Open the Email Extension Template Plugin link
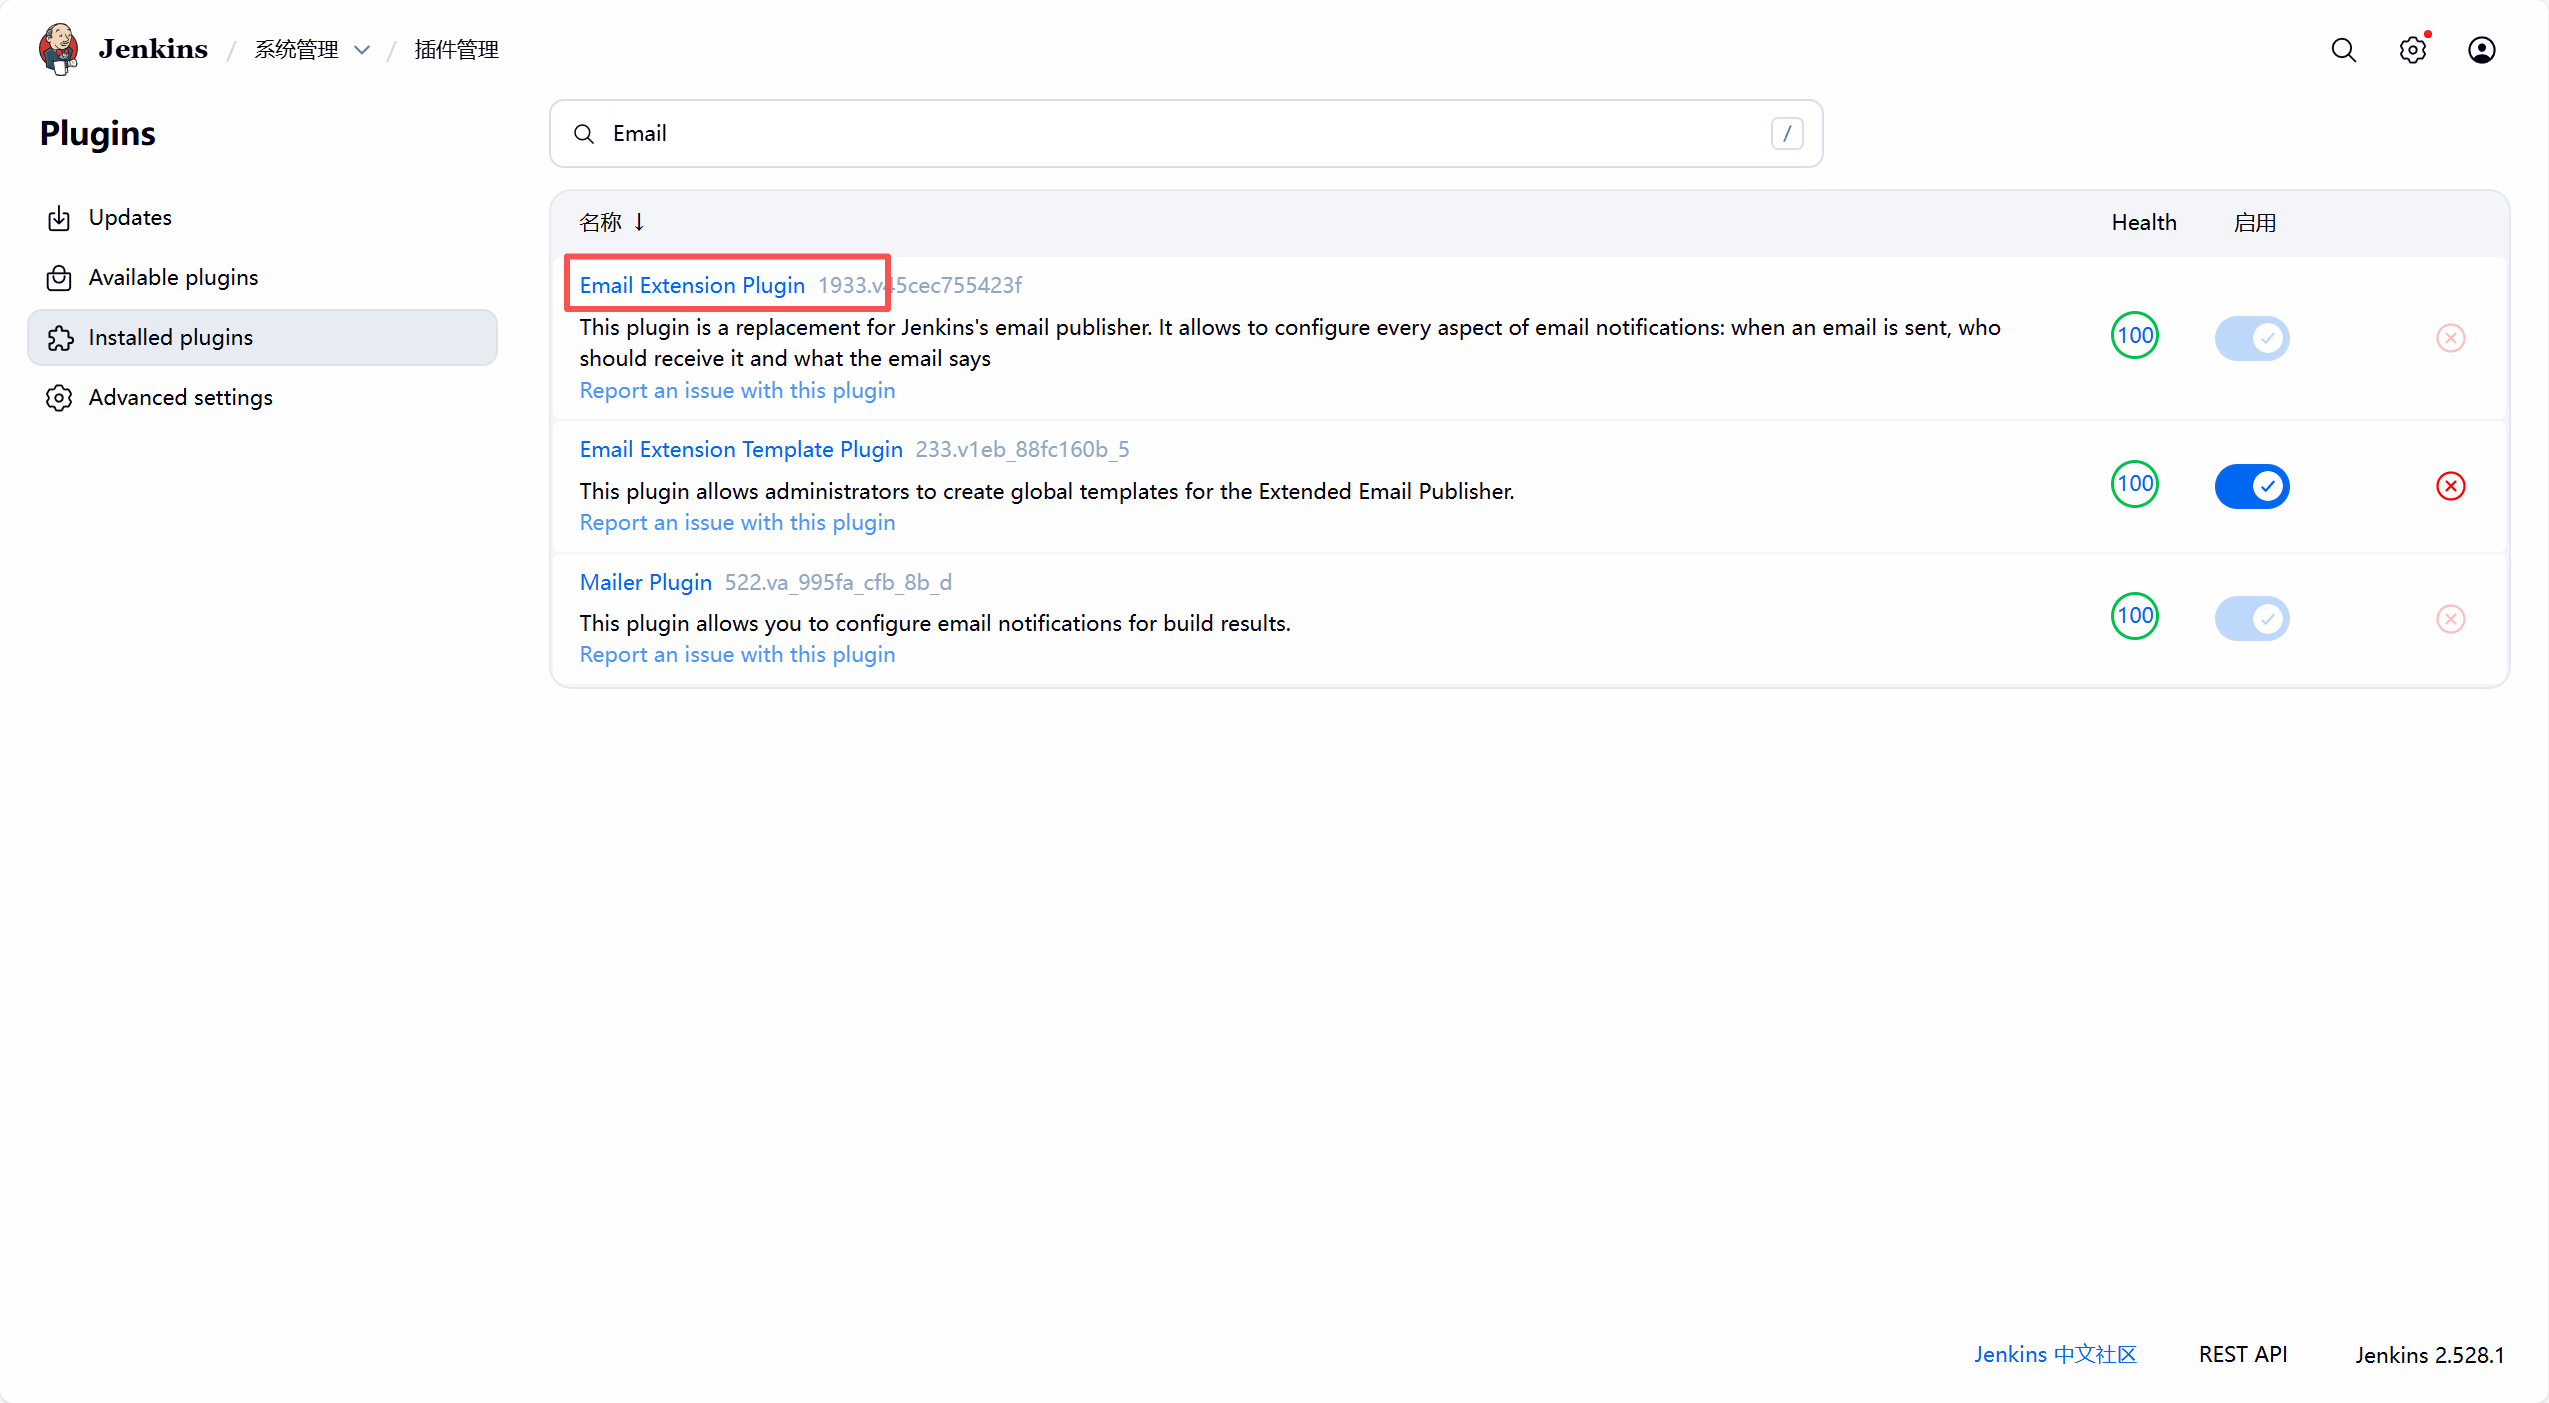The height and width of the screenshot is (1403, 2549). [x=740, y=449]
